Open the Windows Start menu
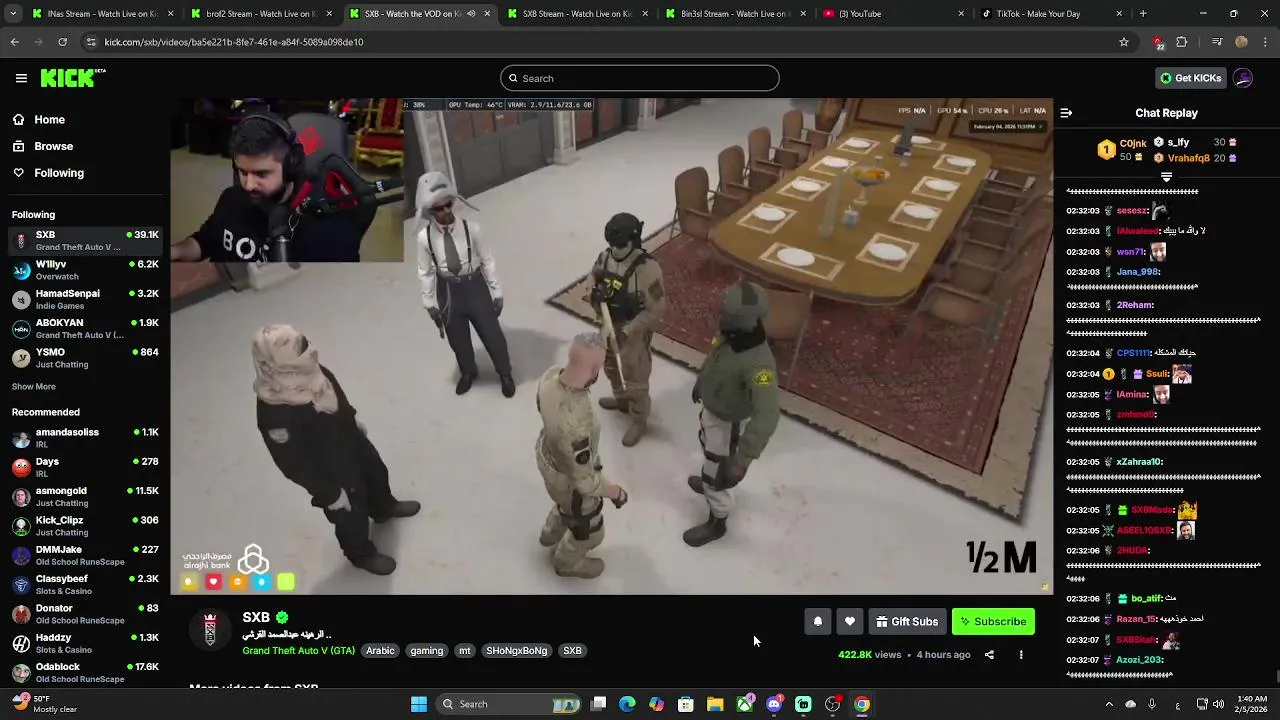The width and height of the screenshot is (1280, 720). click(419, 704)
